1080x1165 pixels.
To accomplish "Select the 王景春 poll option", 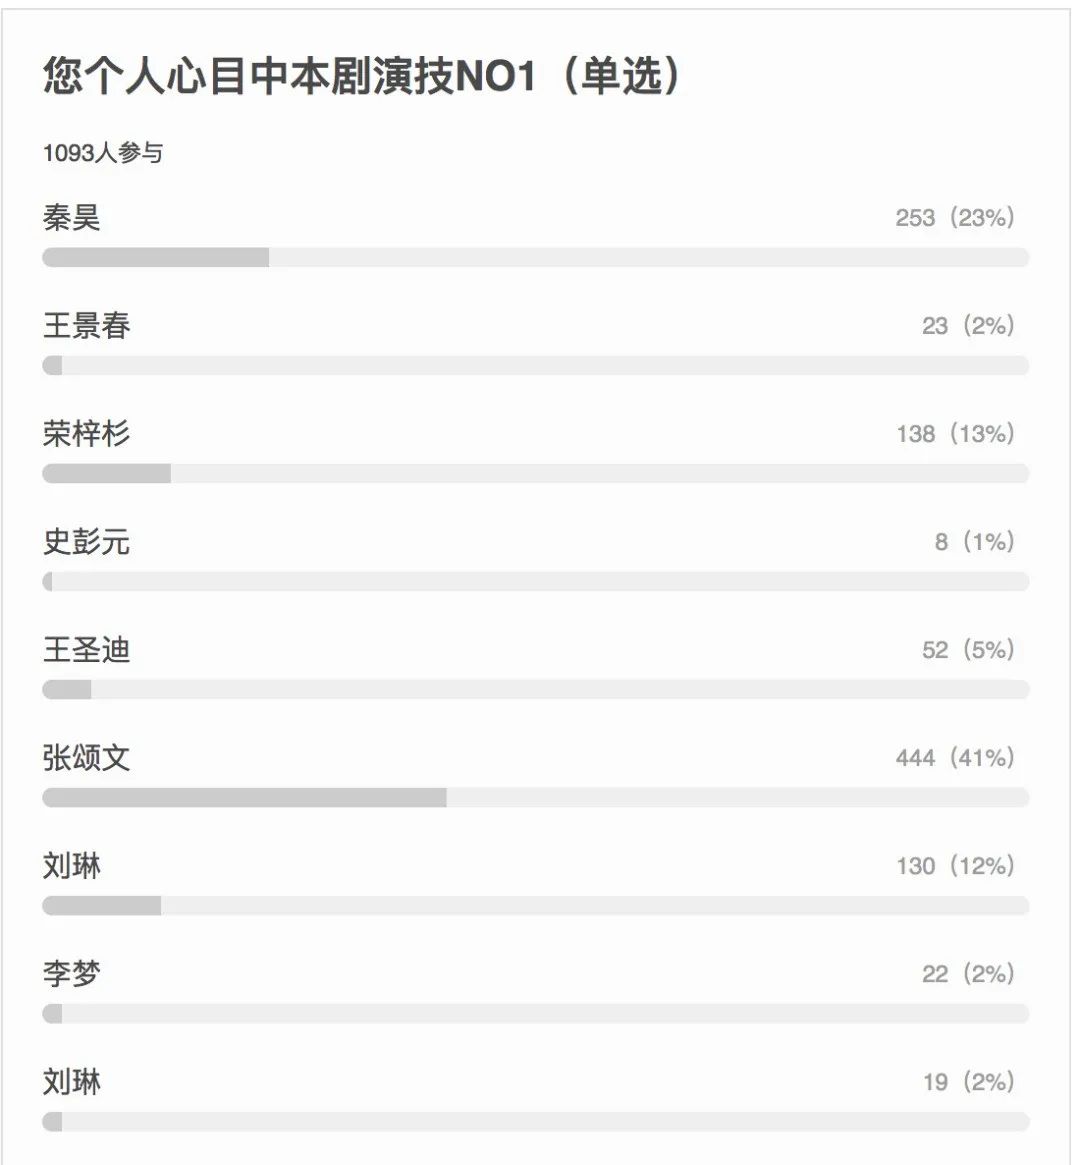I will 86,326.
